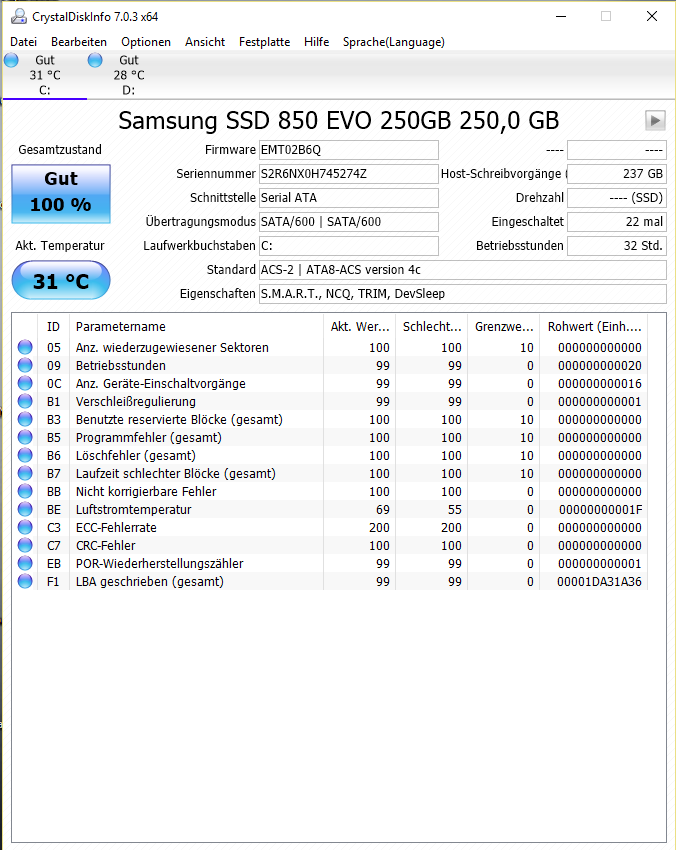Click the Gut 100 % health status button
The image size is (676, 850).
tap(61, 194)
